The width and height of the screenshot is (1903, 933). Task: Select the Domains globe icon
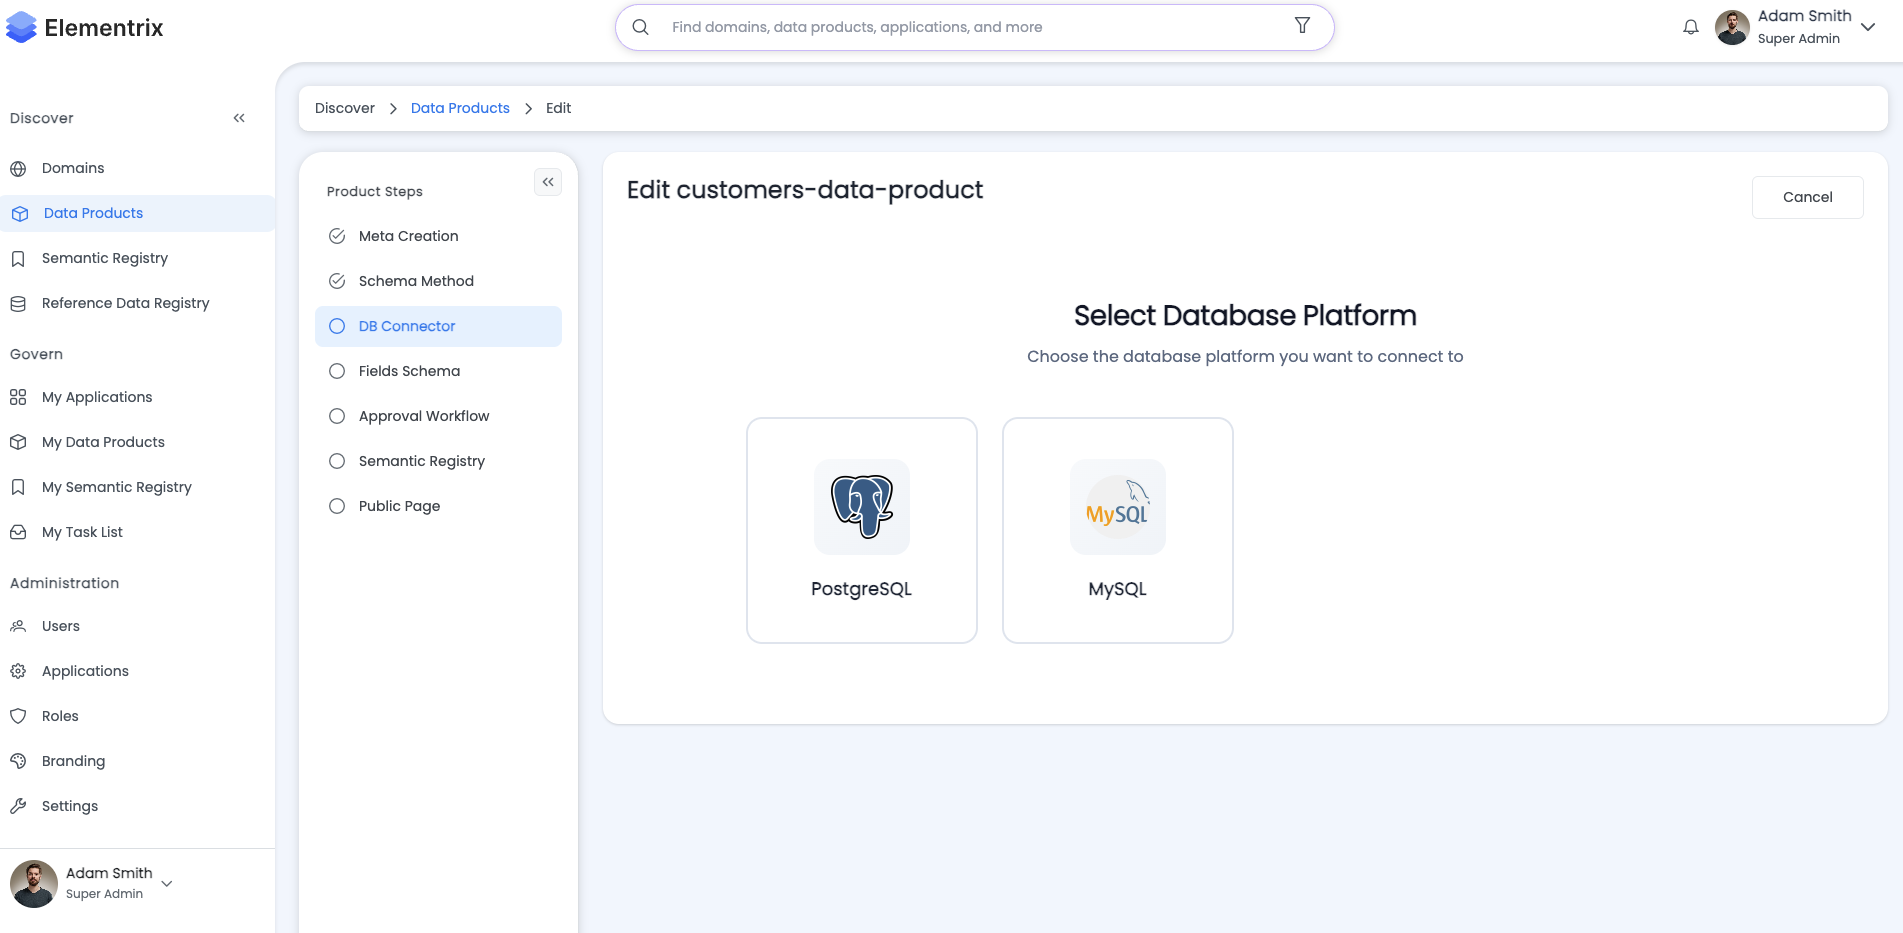click(x=19, y=168)
